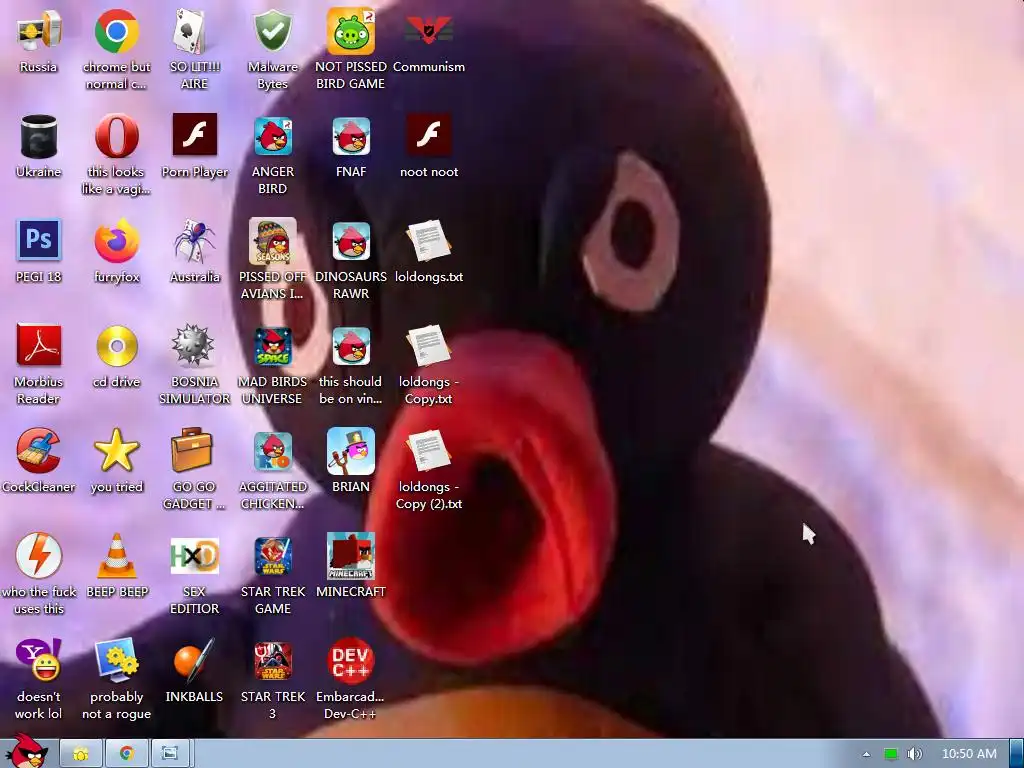The height and width of the screenshot is (768, 1024).
Task: Switch to the third taskbar window button
Action: pos(170,754)
